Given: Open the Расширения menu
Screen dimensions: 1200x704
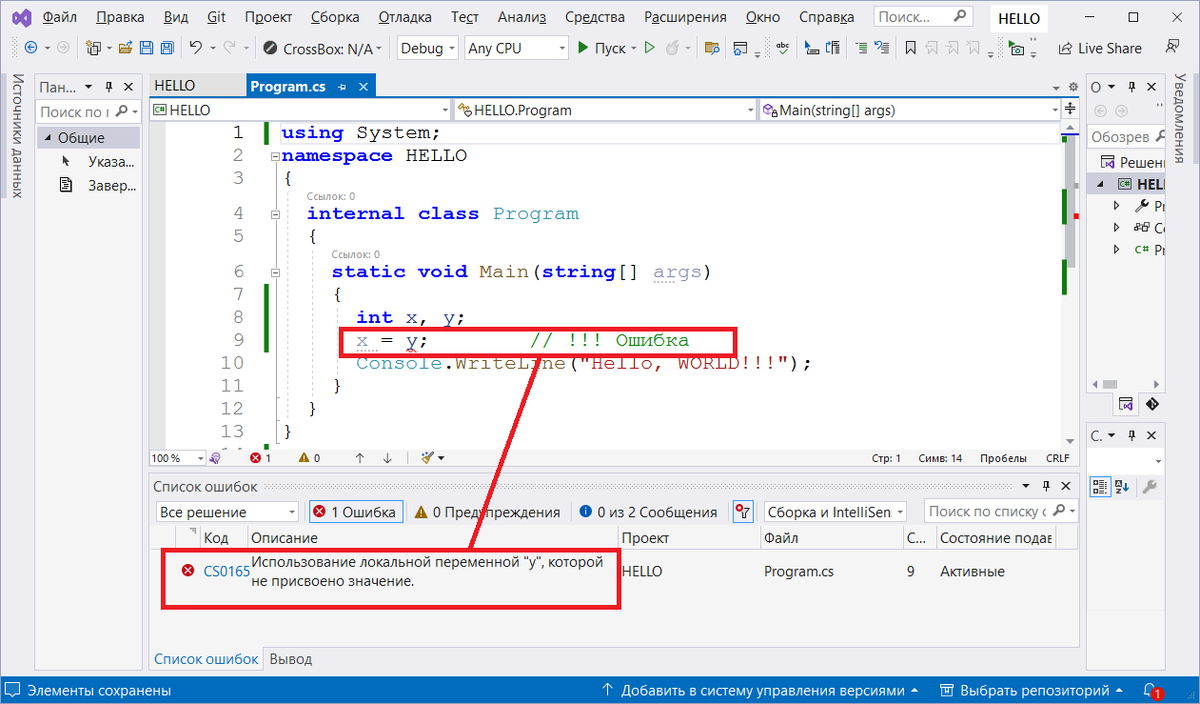Looking at the screenshot, I should pos(686,17).
